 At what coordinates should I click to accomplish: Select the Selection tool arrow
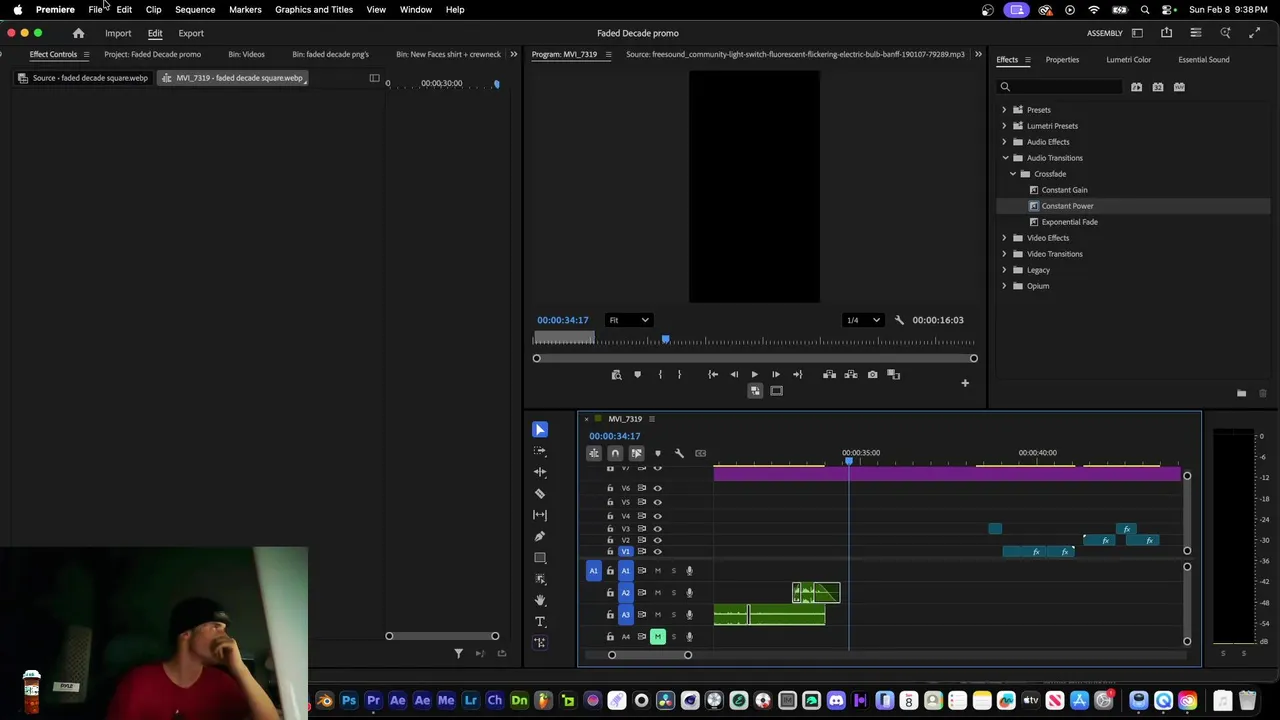[x=540, y=430]
